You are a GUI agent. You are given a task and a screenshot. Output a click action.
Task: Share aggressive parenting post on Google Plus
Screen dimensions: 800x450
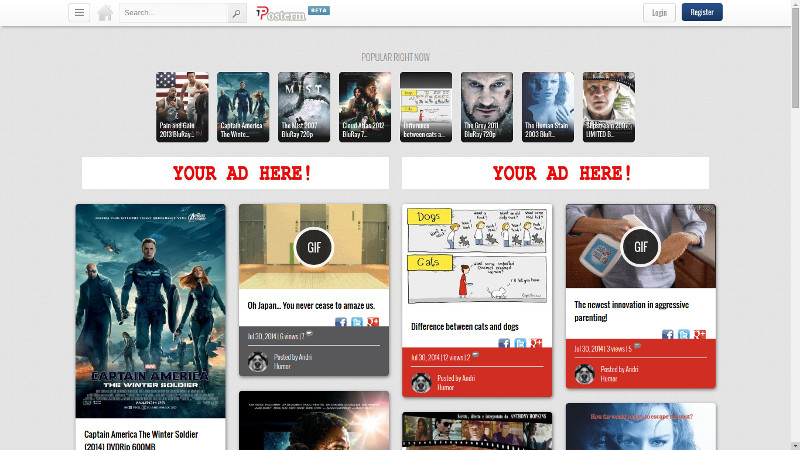pyautogui.click(x=699, y=334)
